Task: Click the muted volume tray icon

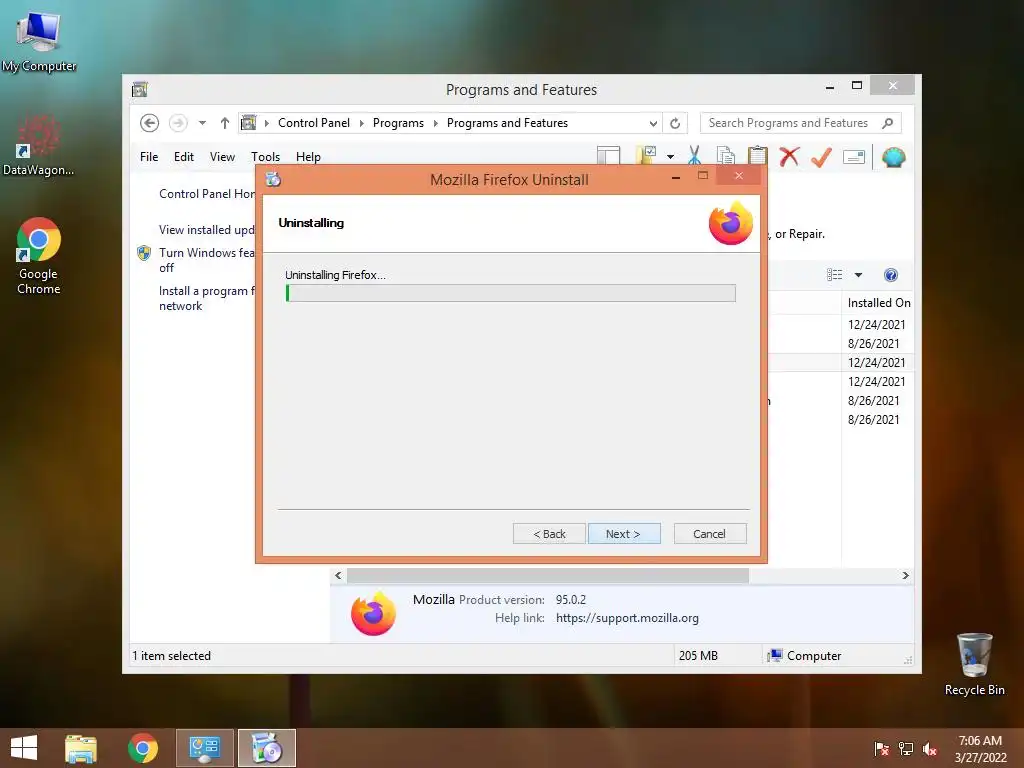Action: coord(930,749)
